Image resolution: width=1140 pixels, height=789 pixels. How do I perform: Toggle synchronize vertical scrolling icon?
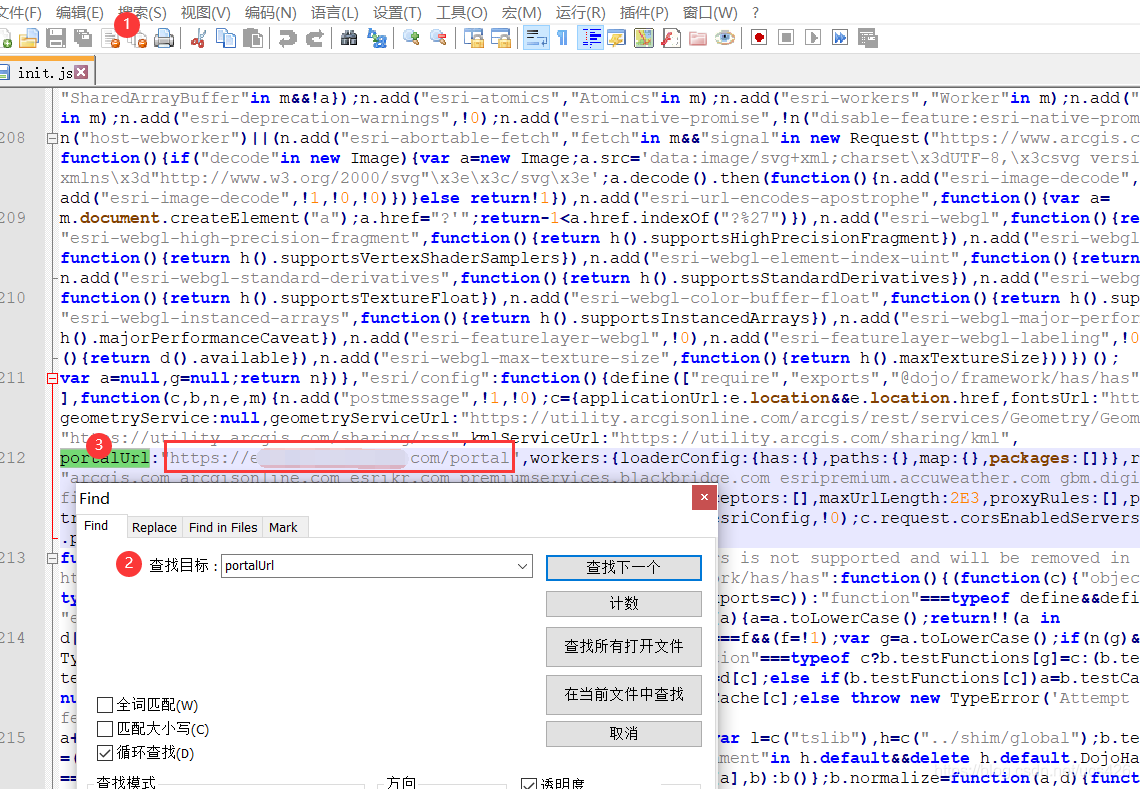(474, 38)
